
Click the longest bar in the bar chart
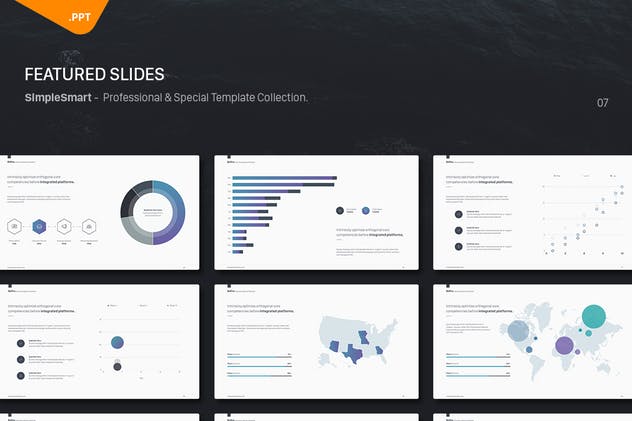(285, 178)
